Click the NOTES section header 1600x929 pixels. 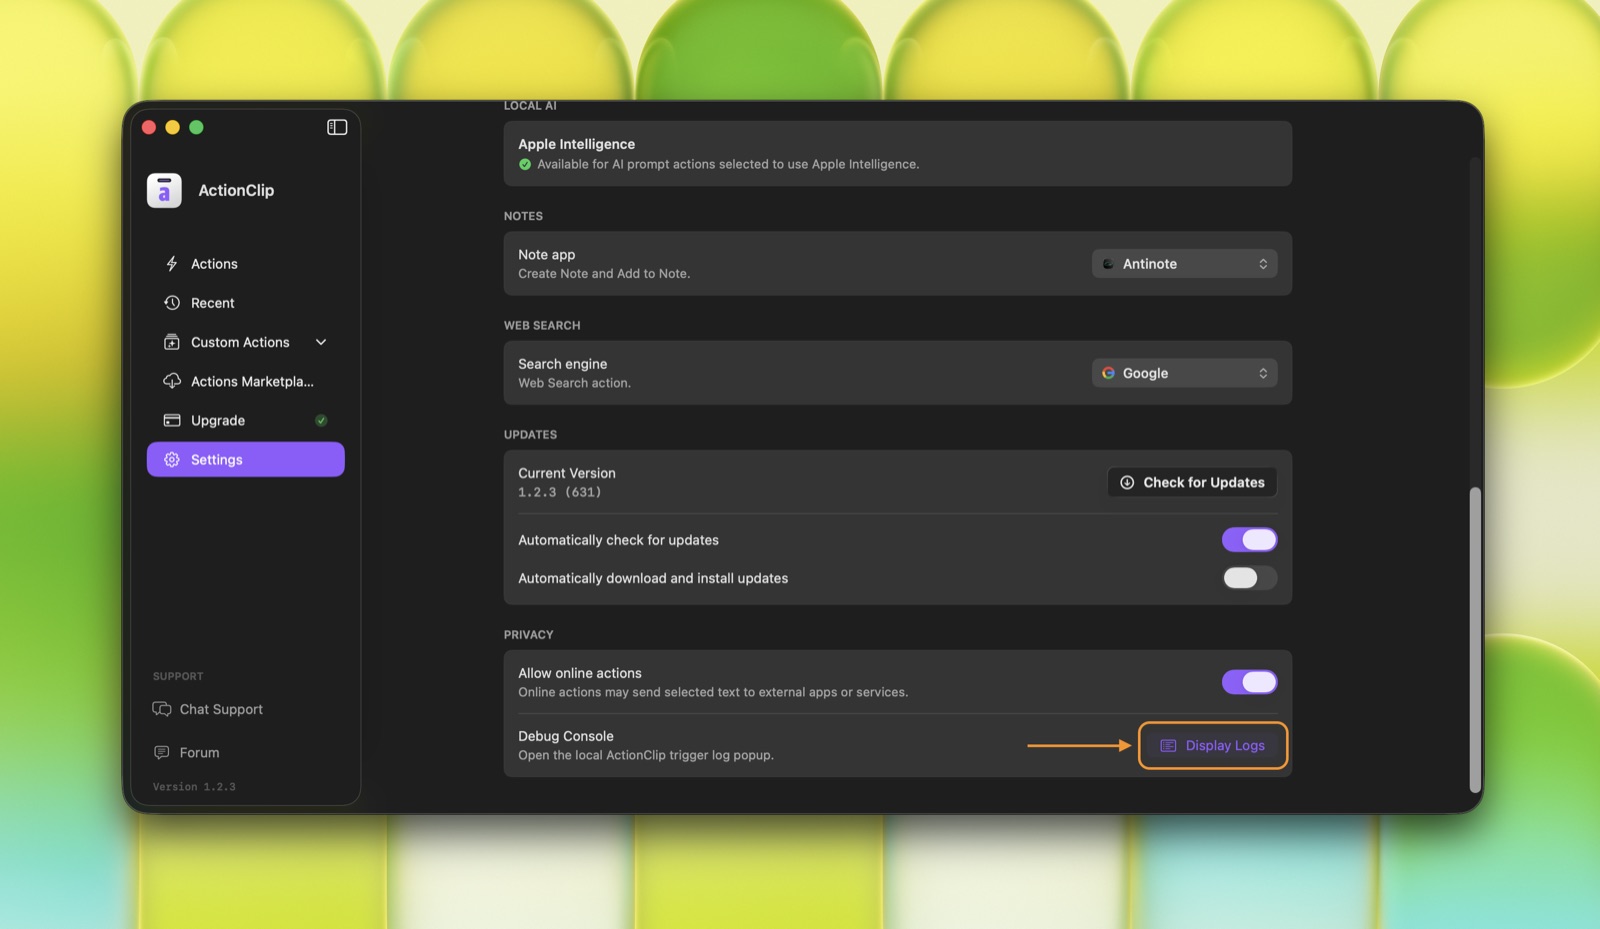523,216
